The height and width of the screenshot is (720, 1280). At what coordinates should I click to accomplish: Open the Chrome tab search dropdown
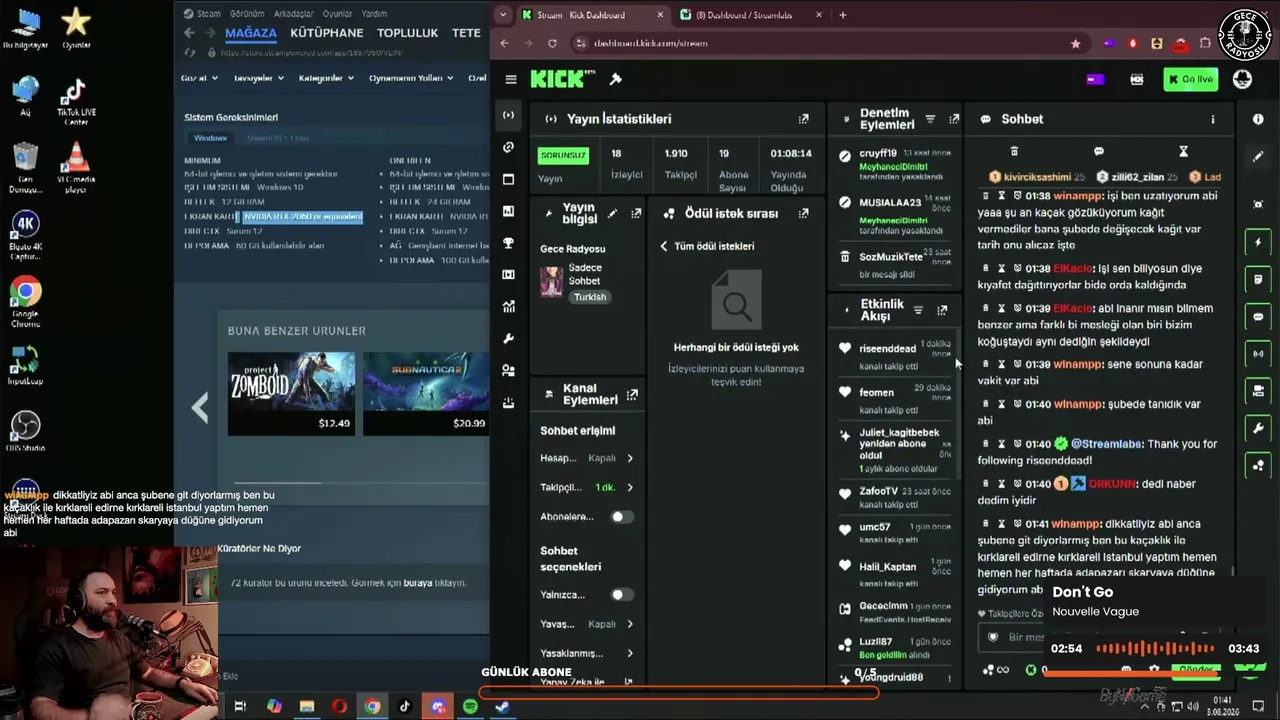click(x=503, y=15)
